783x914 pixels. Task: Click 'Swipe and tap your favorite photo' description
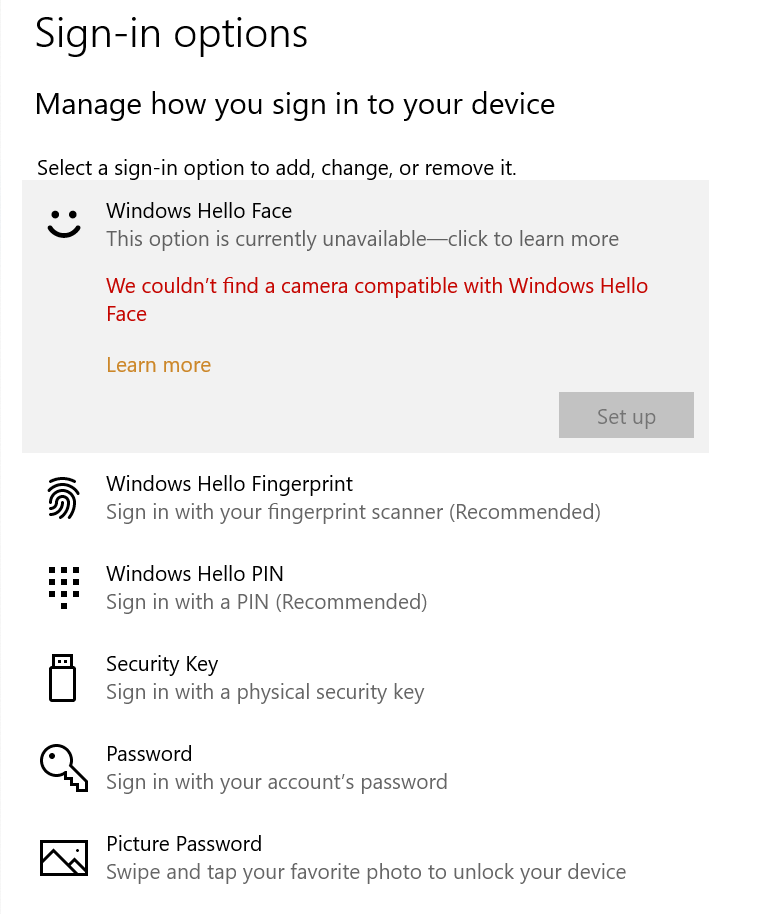pos(366,872)
